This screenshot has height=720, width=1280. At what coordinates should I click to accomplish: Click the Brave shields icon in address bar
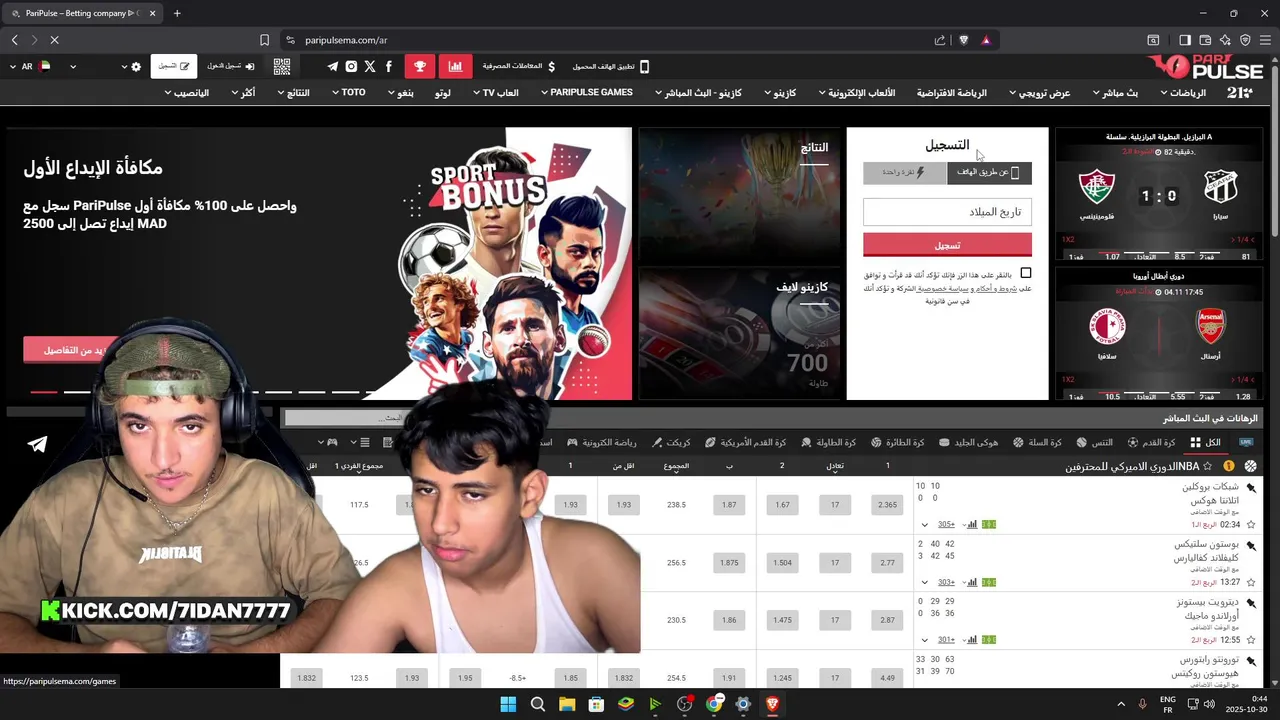point(963,40)
